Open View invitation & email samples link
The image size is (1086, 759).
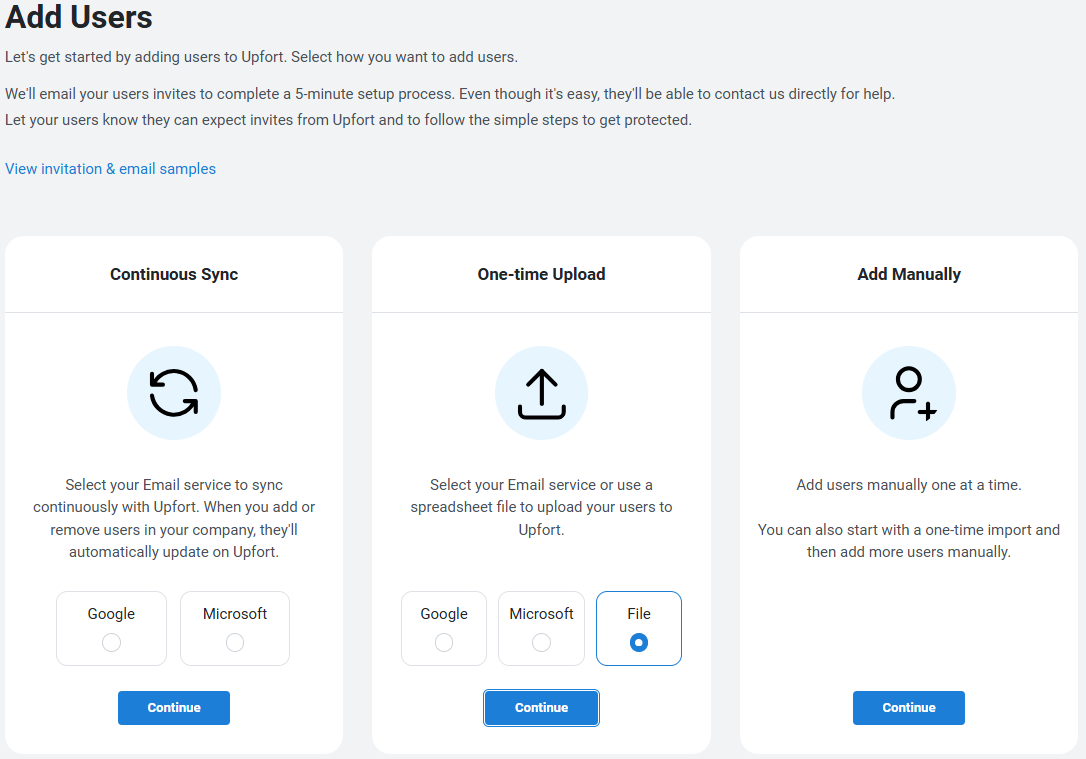tap(111, 169)
